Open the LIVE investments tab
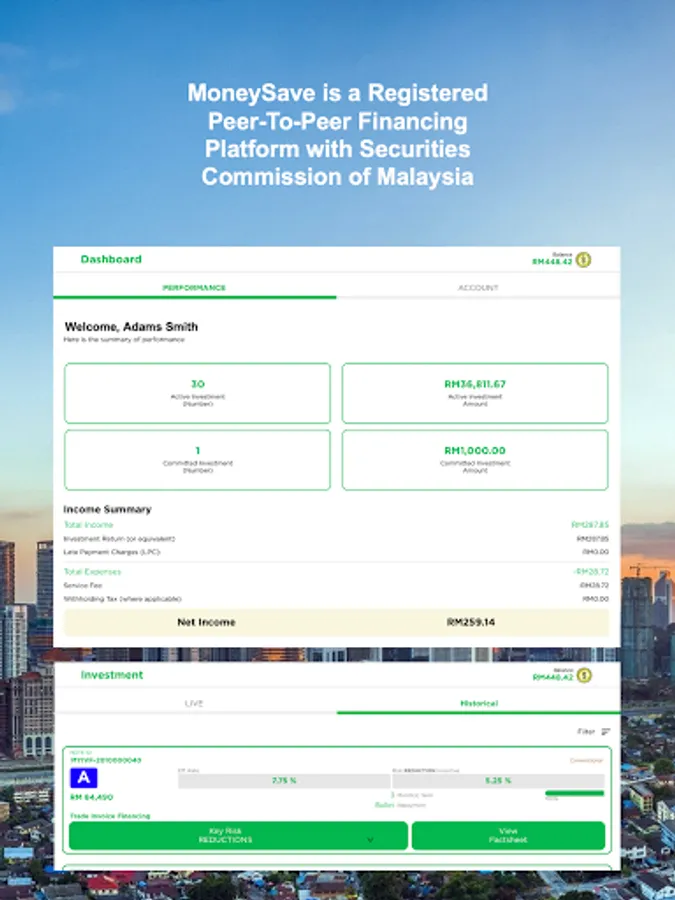The height and width of the screenshot is (900, 675). (194, 703)
